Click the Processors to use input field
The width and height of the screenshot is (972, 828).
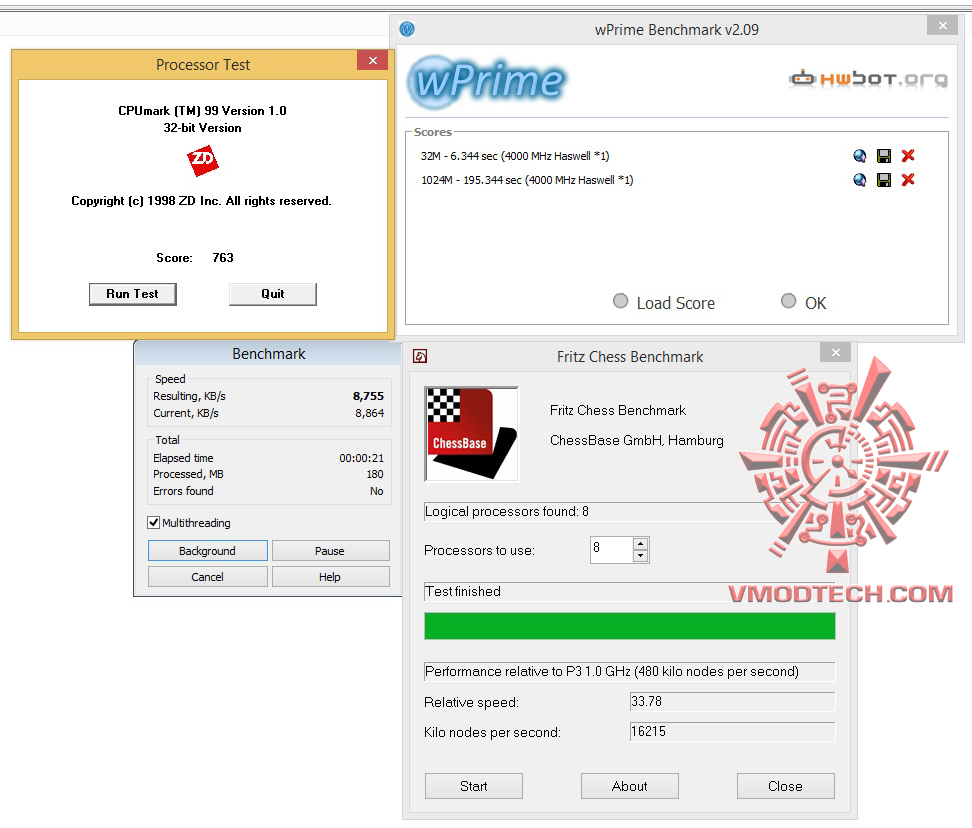611,550
